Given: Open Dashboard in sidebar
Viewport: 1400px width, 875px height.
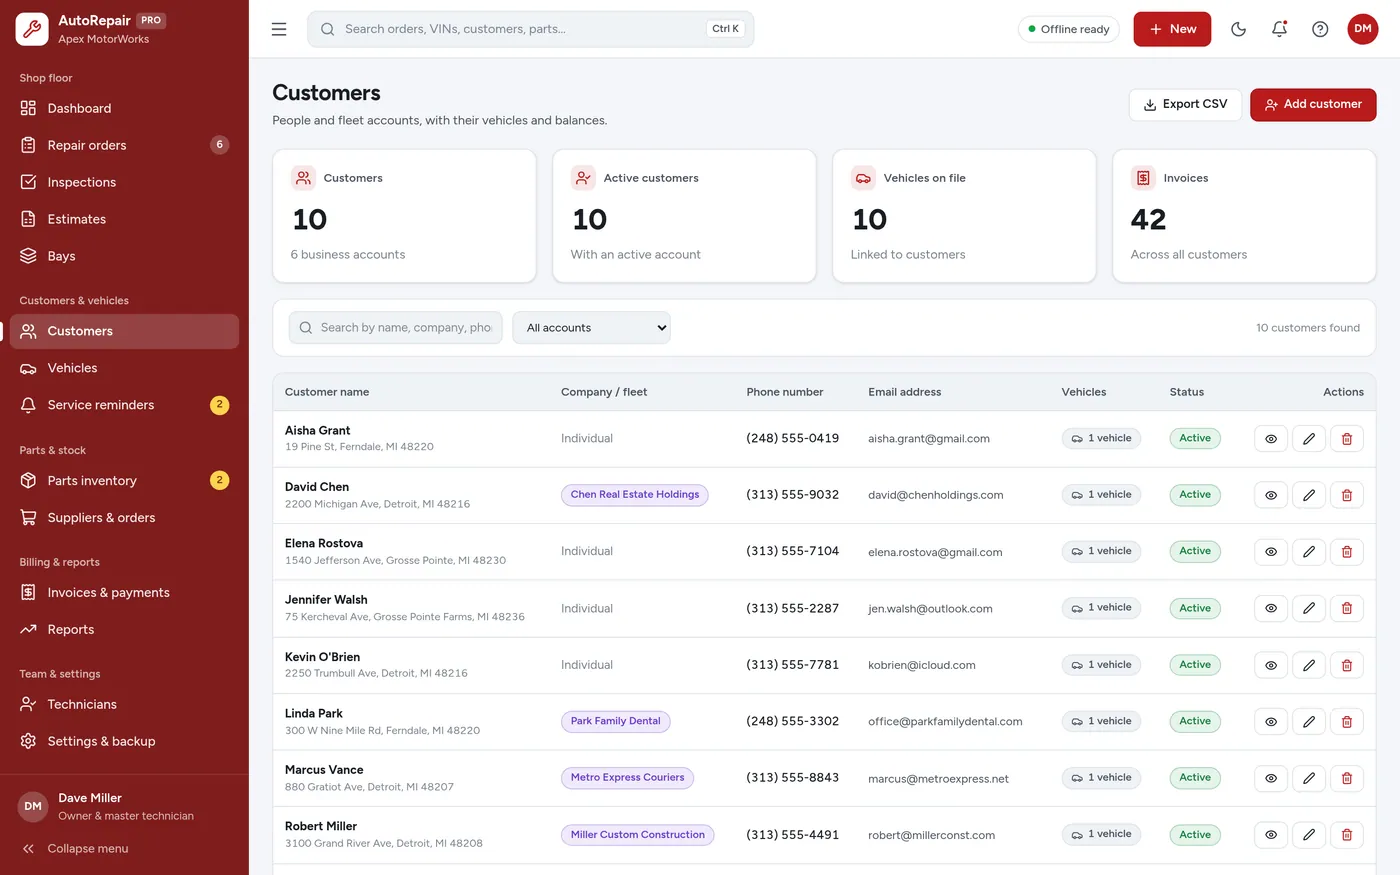Looking at the screenshot, I should tap(124, 108).
